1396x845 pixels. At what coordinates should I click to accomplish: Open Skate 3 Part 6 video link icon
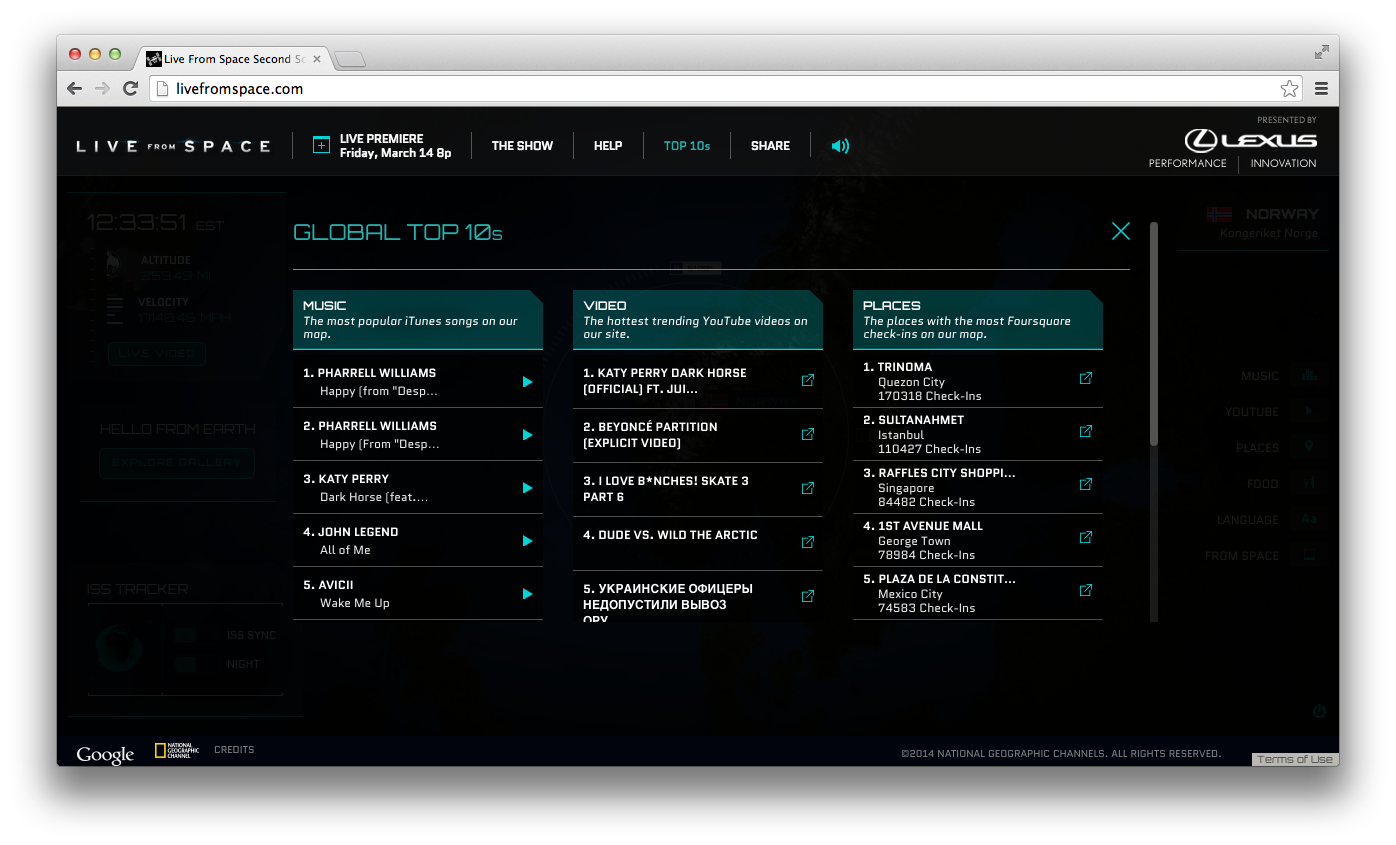tap(808, 488)
